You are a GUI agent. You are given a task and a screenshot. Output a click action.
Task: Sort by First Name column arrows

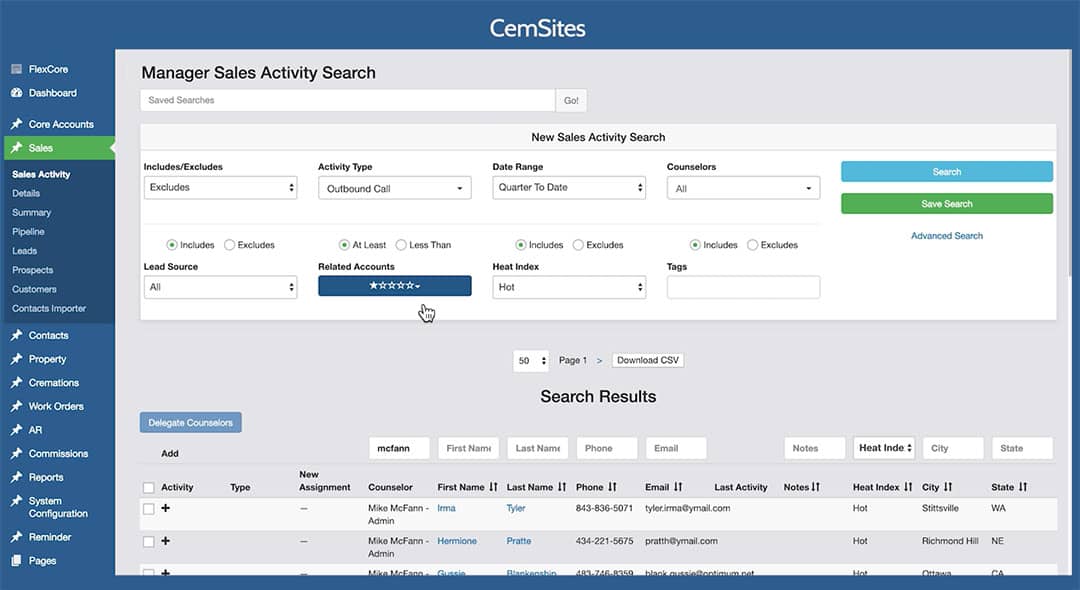click(493, 487)
